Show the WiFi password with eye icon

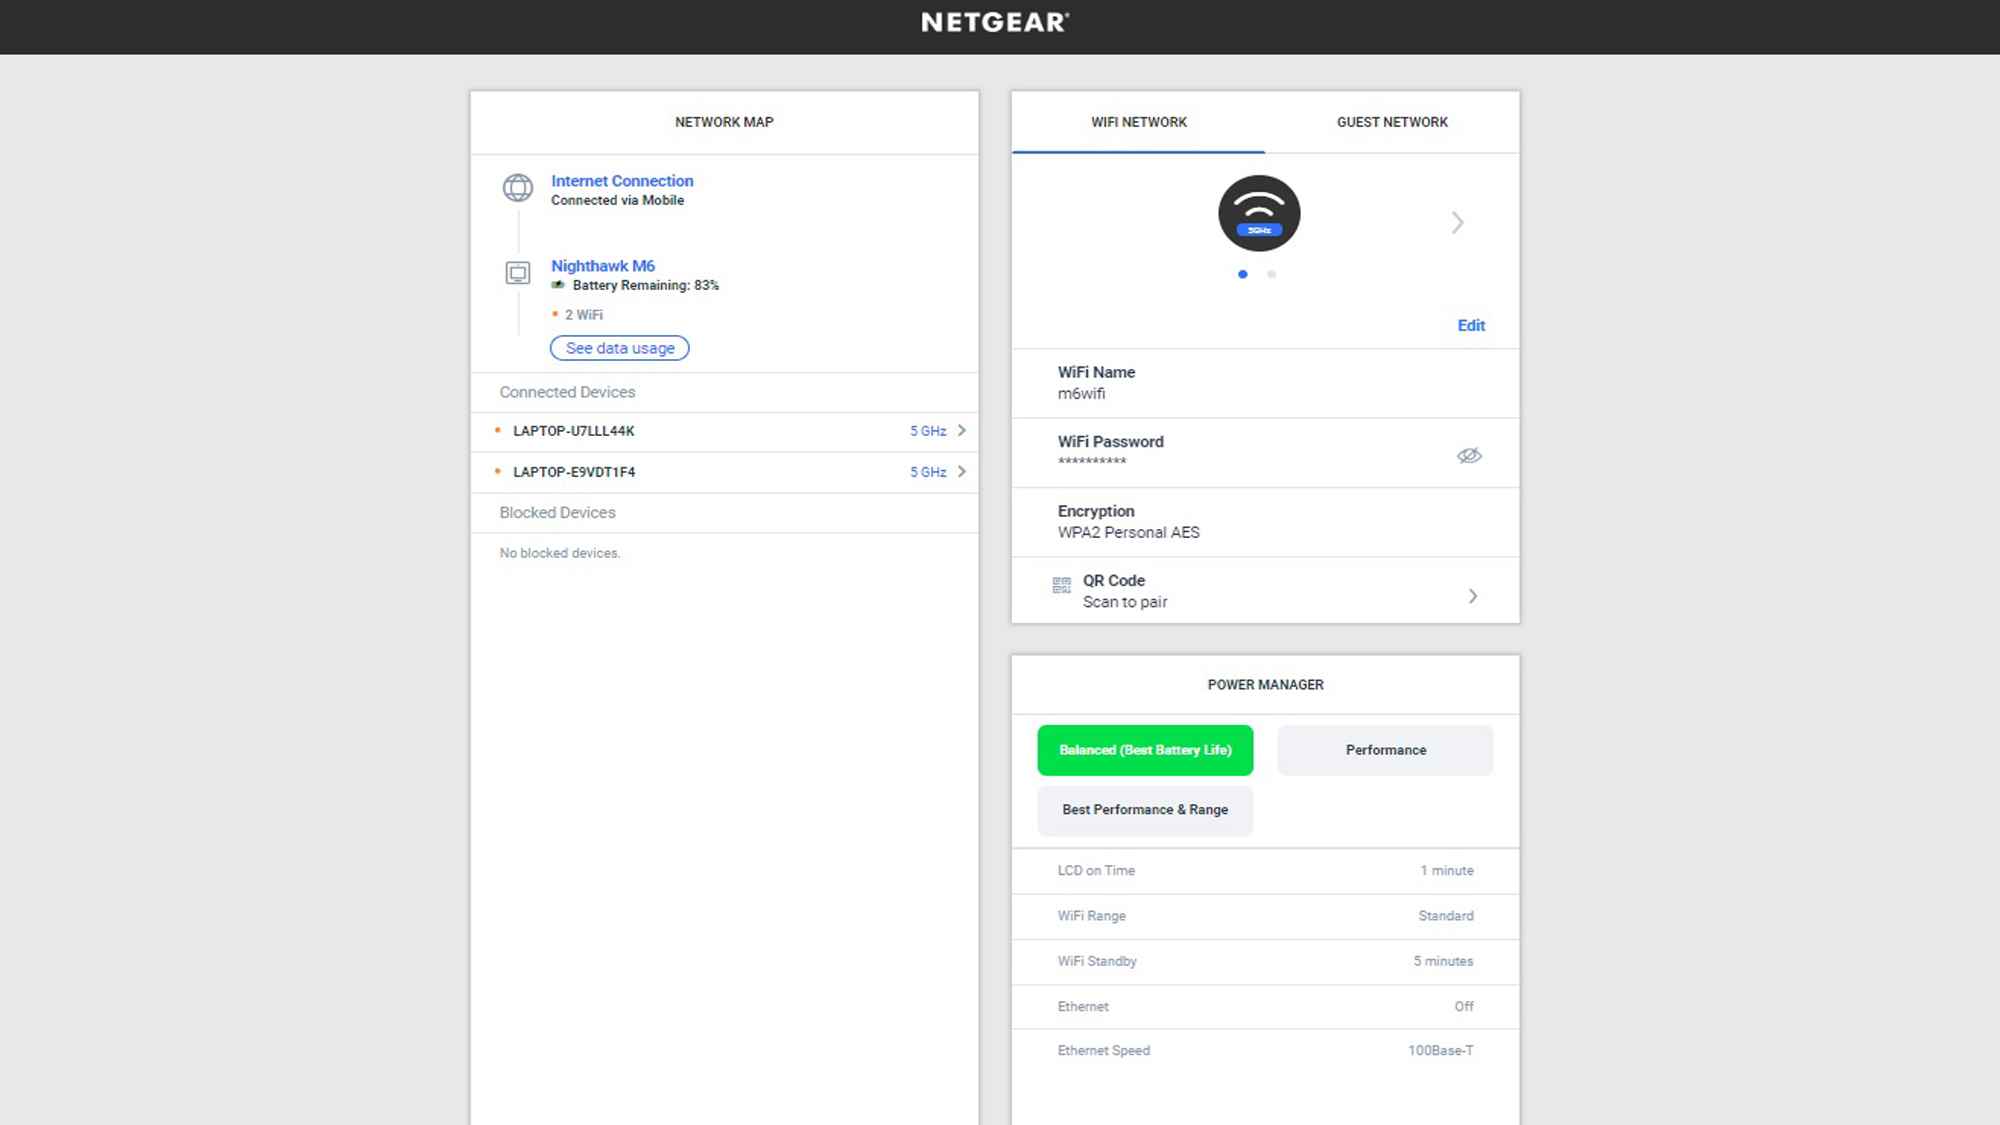(x=1469, y=455)
